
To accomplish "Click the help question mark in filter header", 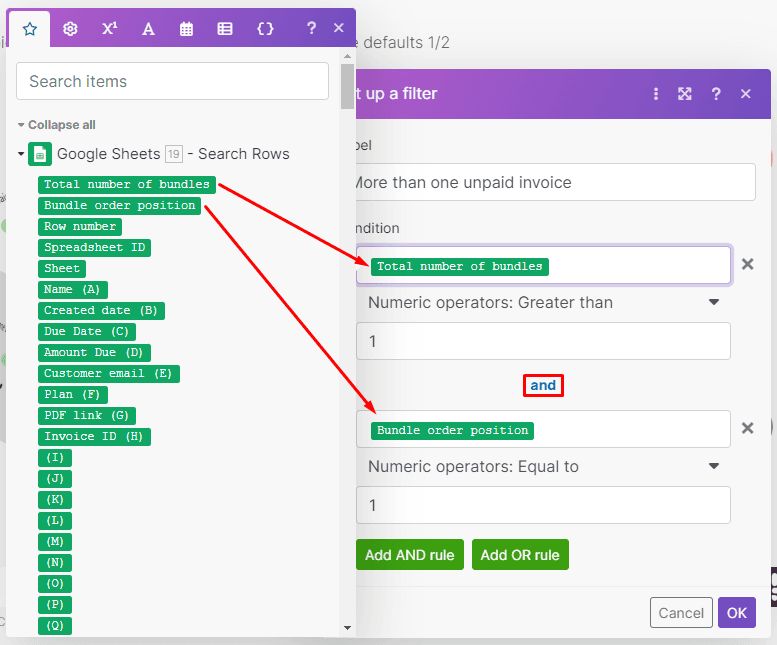I will click(716, 94).
